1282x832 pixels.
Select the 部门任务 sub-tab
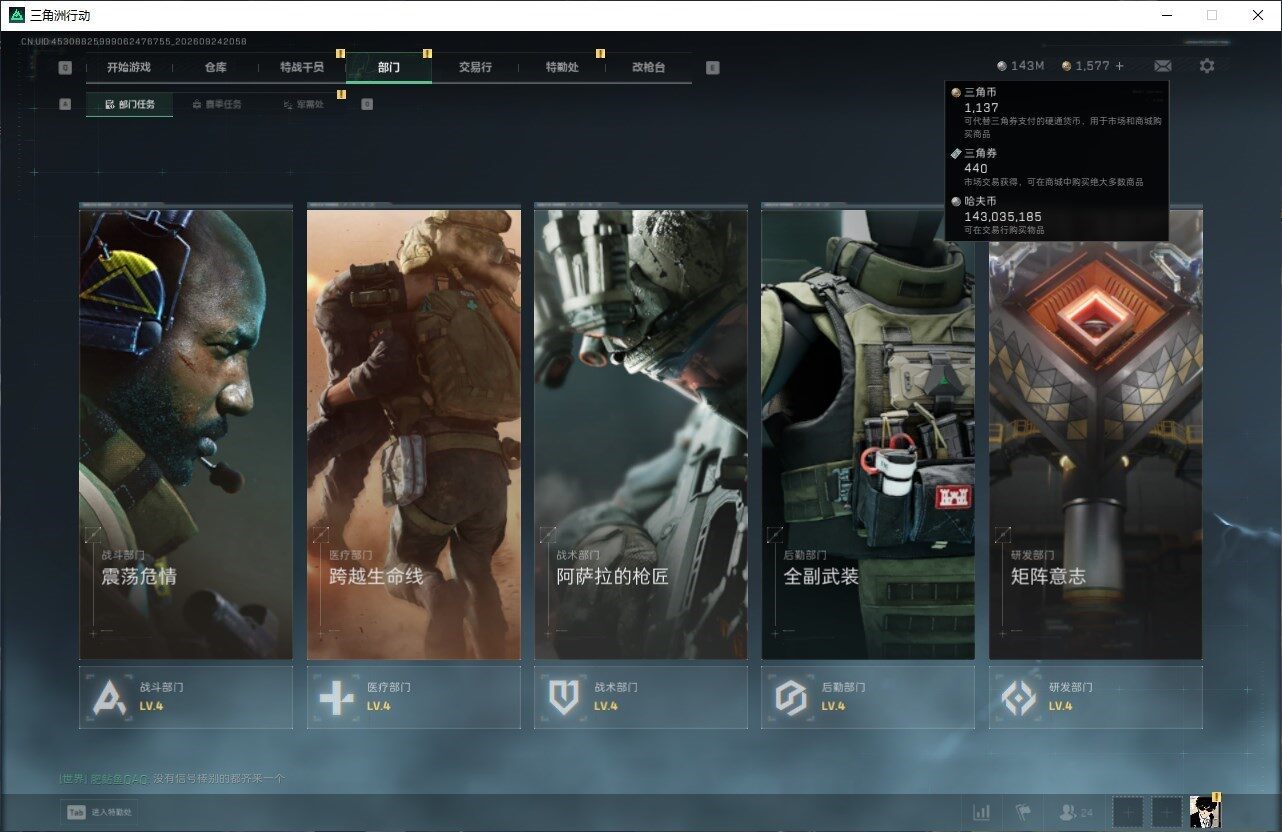click(x=129, y=104)
